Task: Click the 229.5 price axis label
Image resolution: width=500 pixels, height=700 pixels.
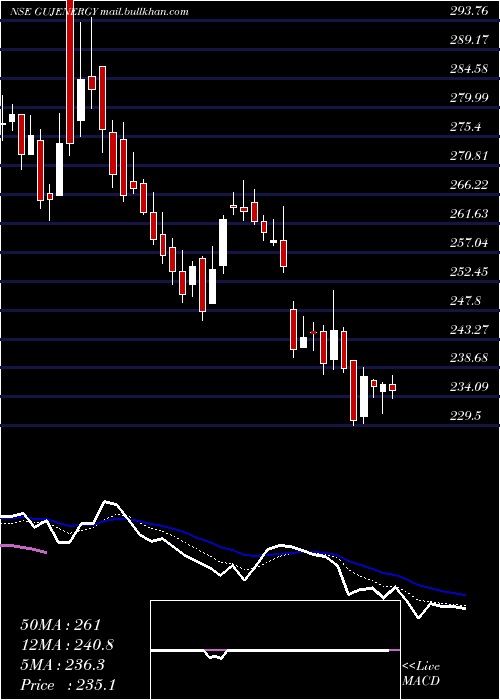Action: (x=466, y=416)
